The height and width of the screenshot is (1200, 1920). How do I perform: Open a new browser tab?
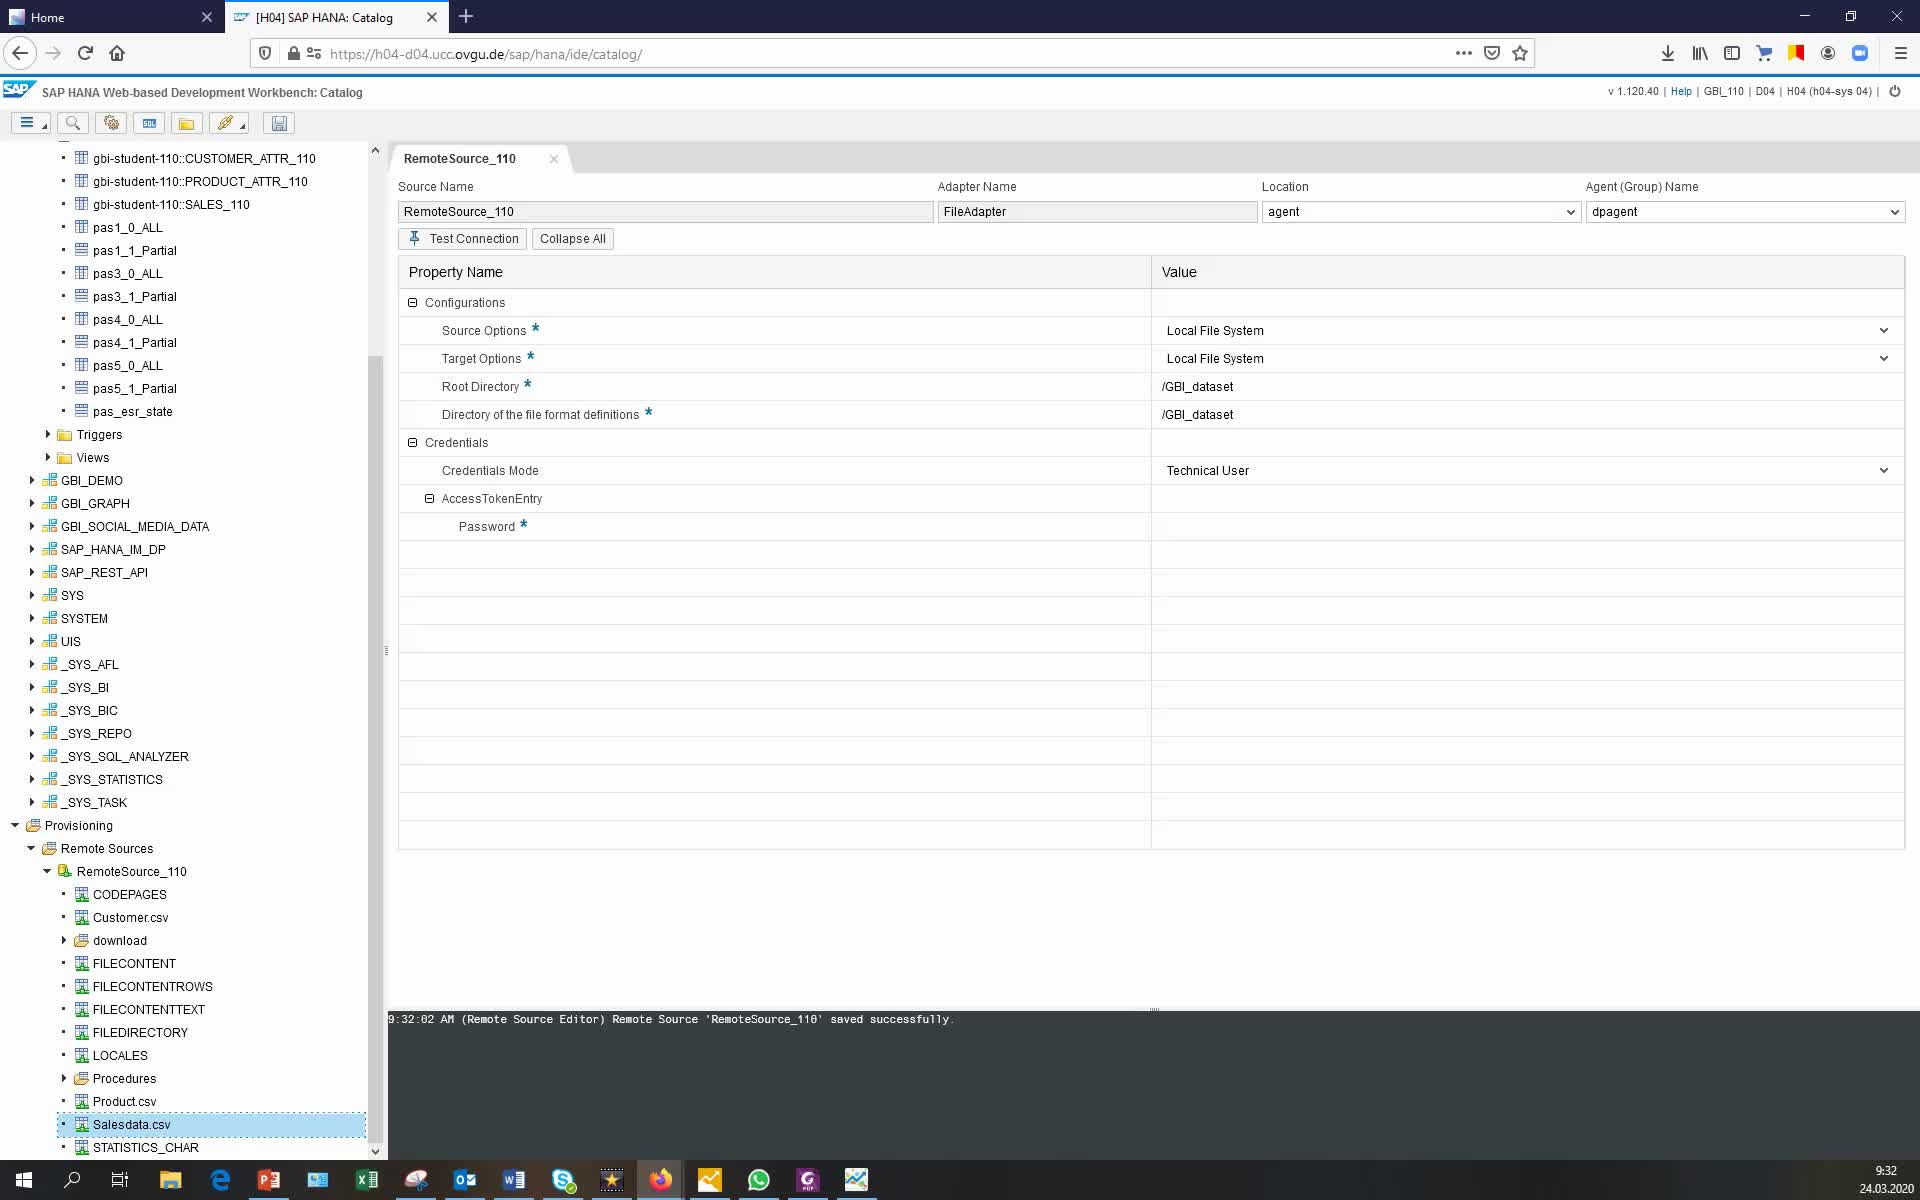466,17
